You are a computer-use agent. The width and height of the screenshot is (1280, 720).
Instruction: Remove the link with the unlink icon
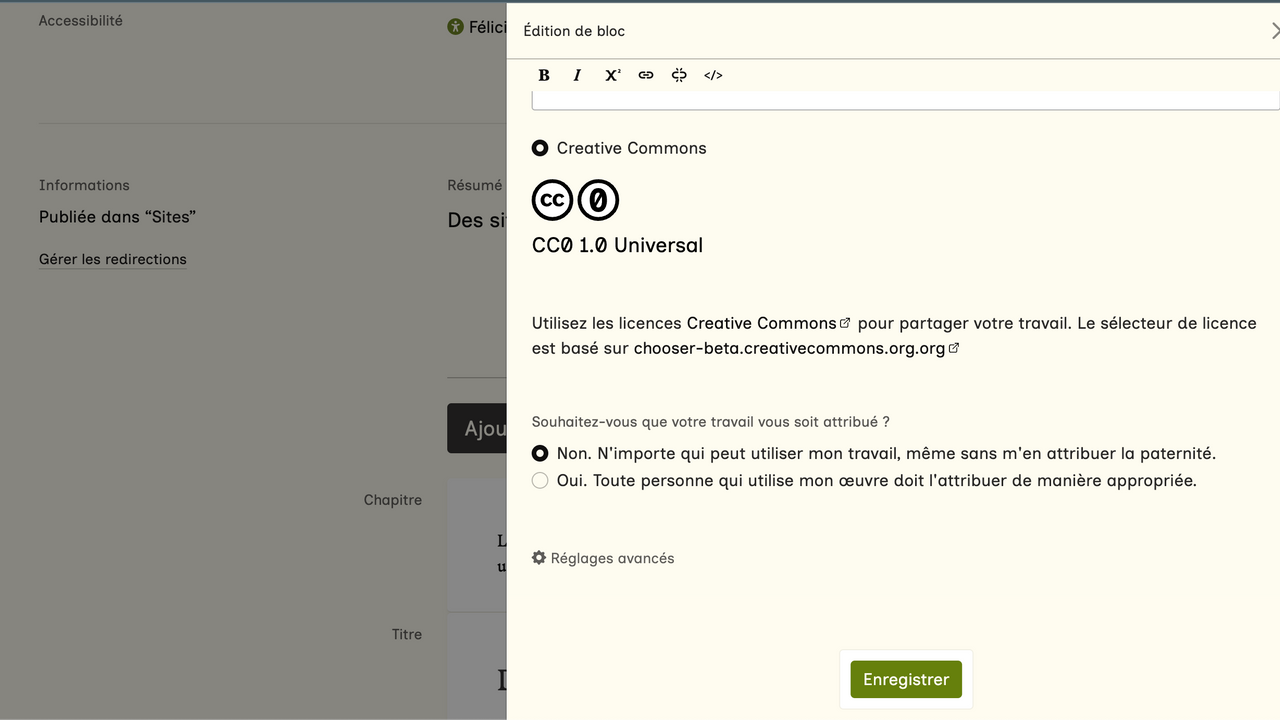679,75
